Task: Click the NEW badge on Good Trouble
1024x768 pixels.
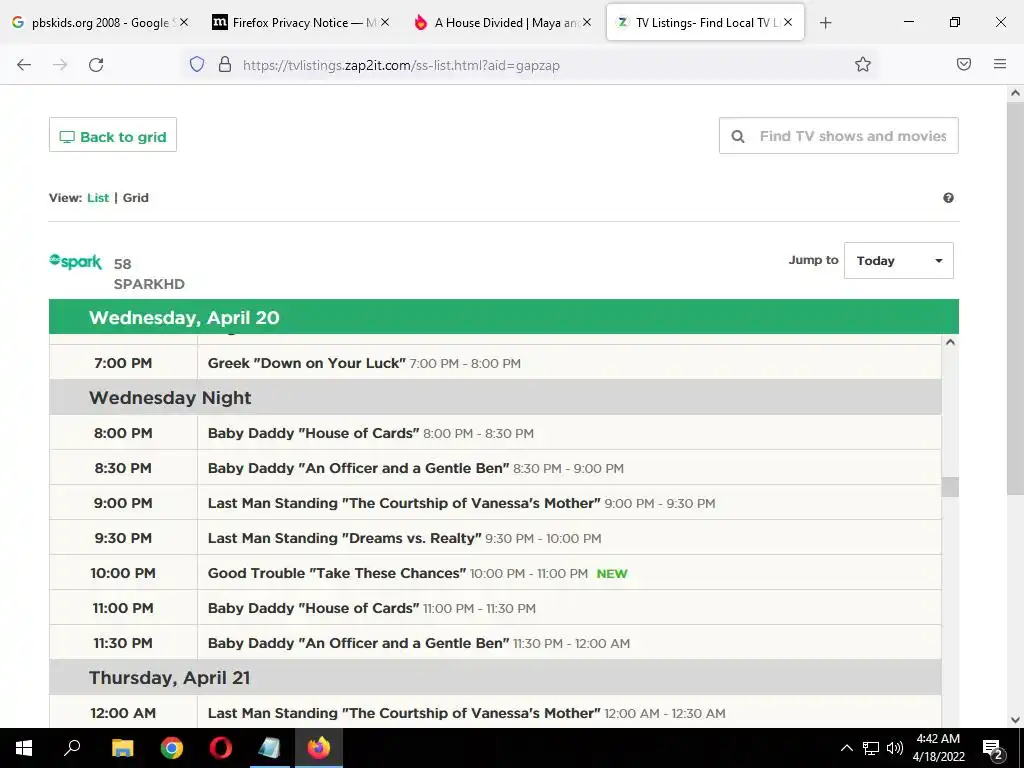Action: (612, 574)
